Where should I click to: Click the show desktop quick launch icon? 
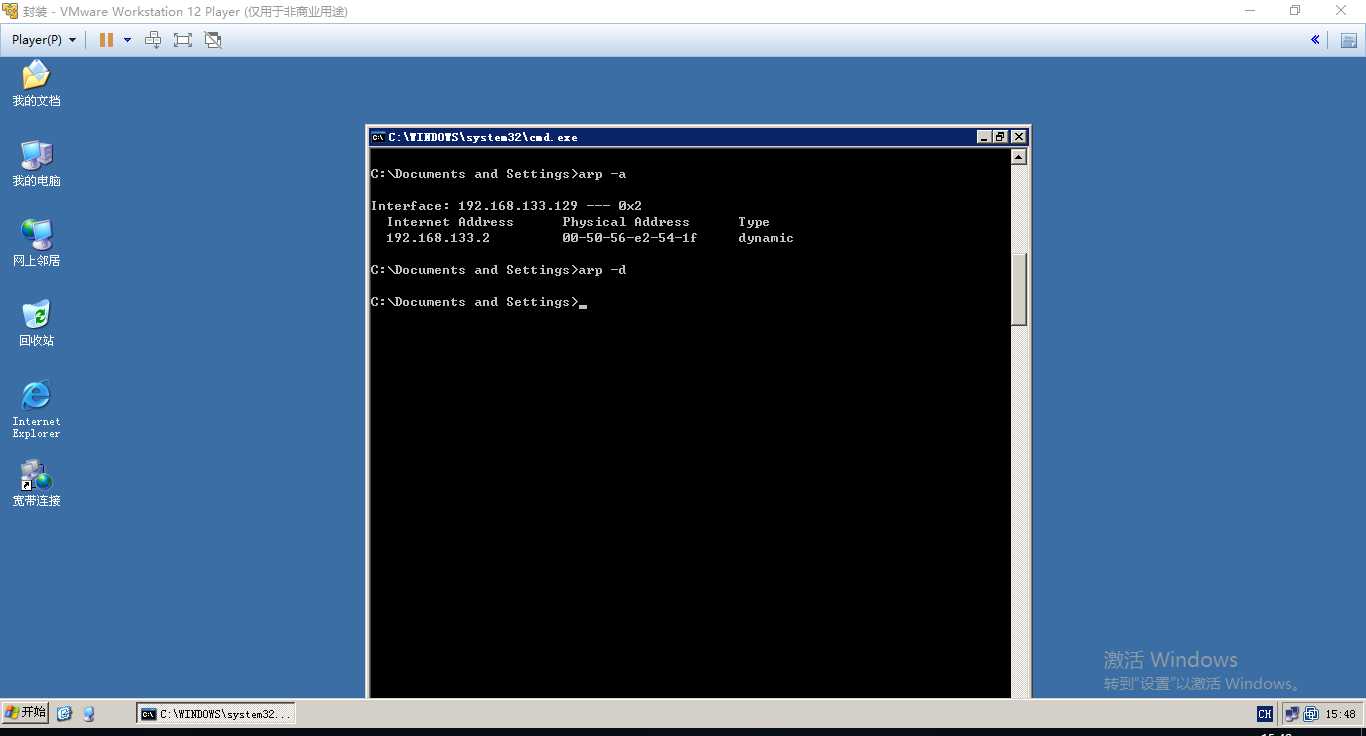click(89, 714)
